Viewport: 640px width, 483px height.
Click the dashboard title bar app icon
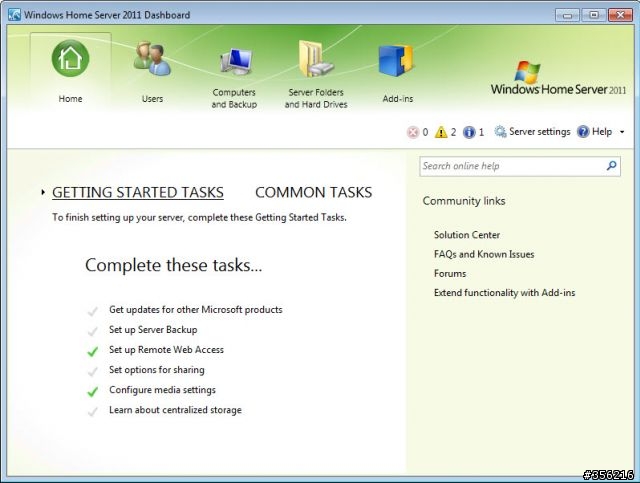14,15
